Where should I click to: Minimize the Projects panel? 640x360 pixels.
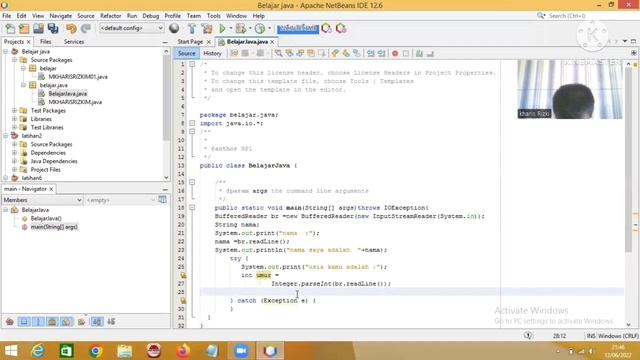tap(165, 42)
